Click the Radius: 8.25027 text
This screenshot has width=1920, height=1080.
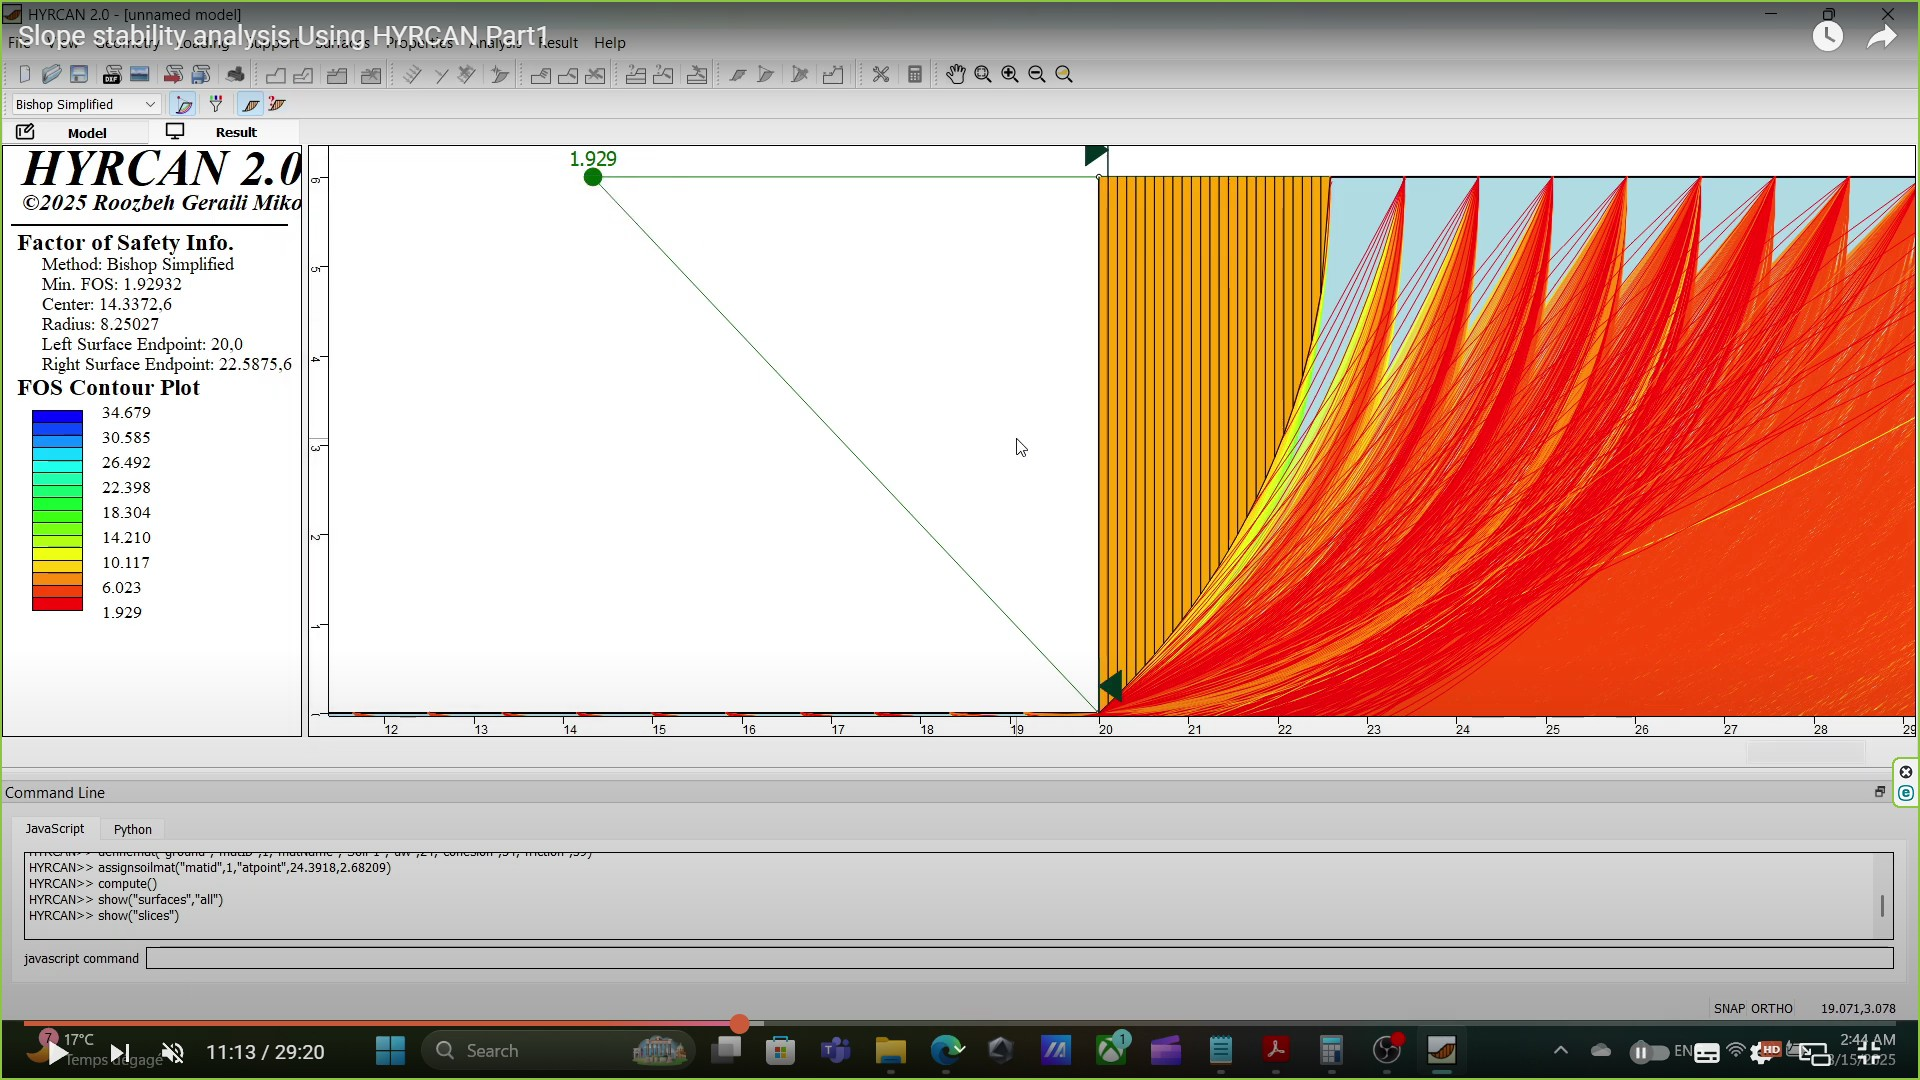coord(100,324)
